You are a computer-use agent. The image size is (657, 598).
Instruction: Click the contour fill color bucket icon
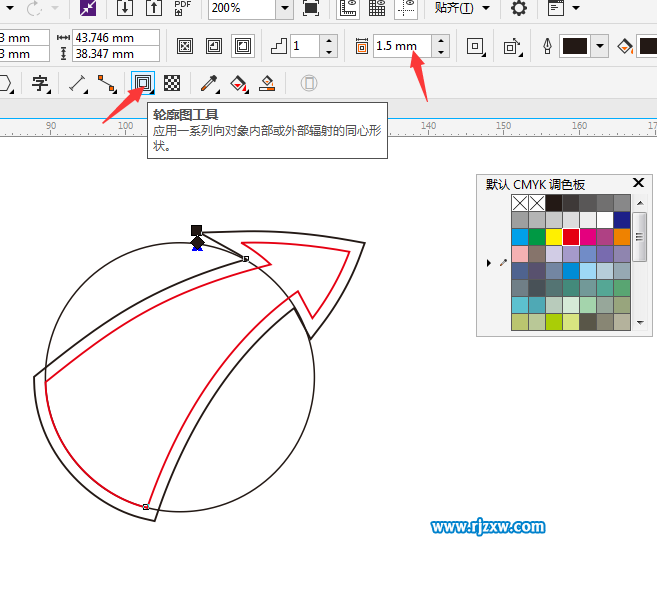[x=625, y=46]
